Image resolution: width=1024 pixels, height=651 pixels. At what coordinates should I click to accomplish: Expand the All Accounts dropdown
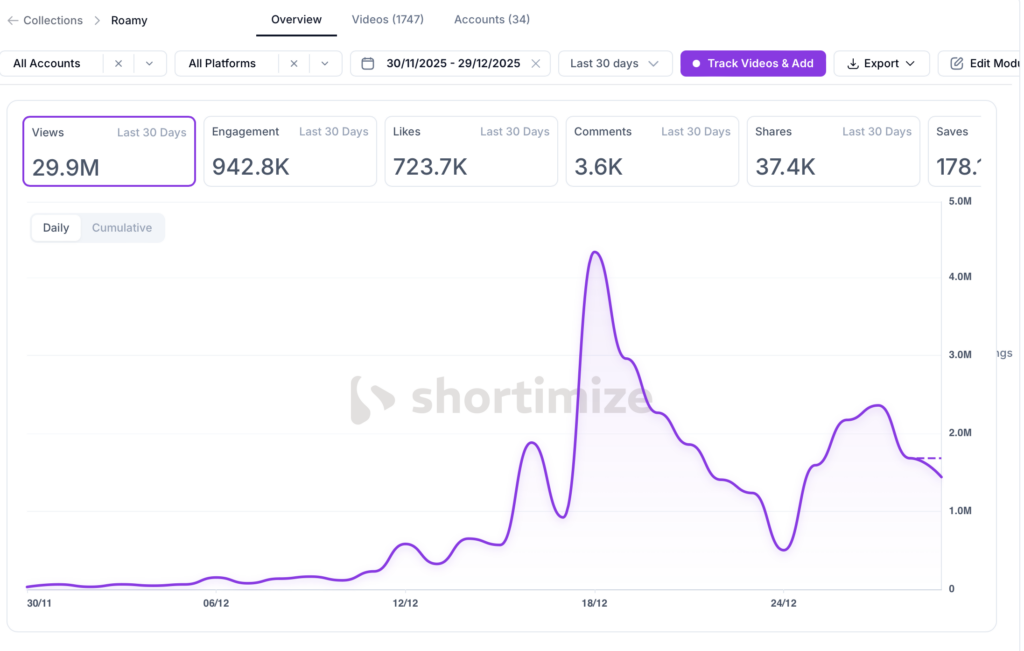click(149, 63)
